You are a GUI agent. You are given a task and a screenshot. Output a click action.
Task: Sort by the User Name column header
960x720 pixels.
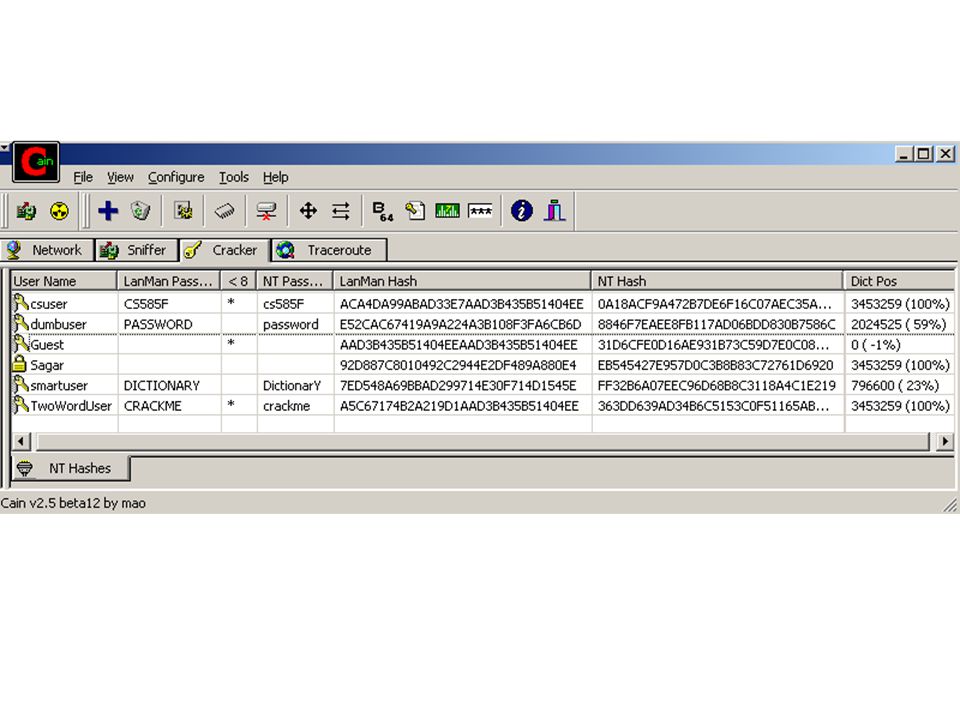tap(64, 282)
